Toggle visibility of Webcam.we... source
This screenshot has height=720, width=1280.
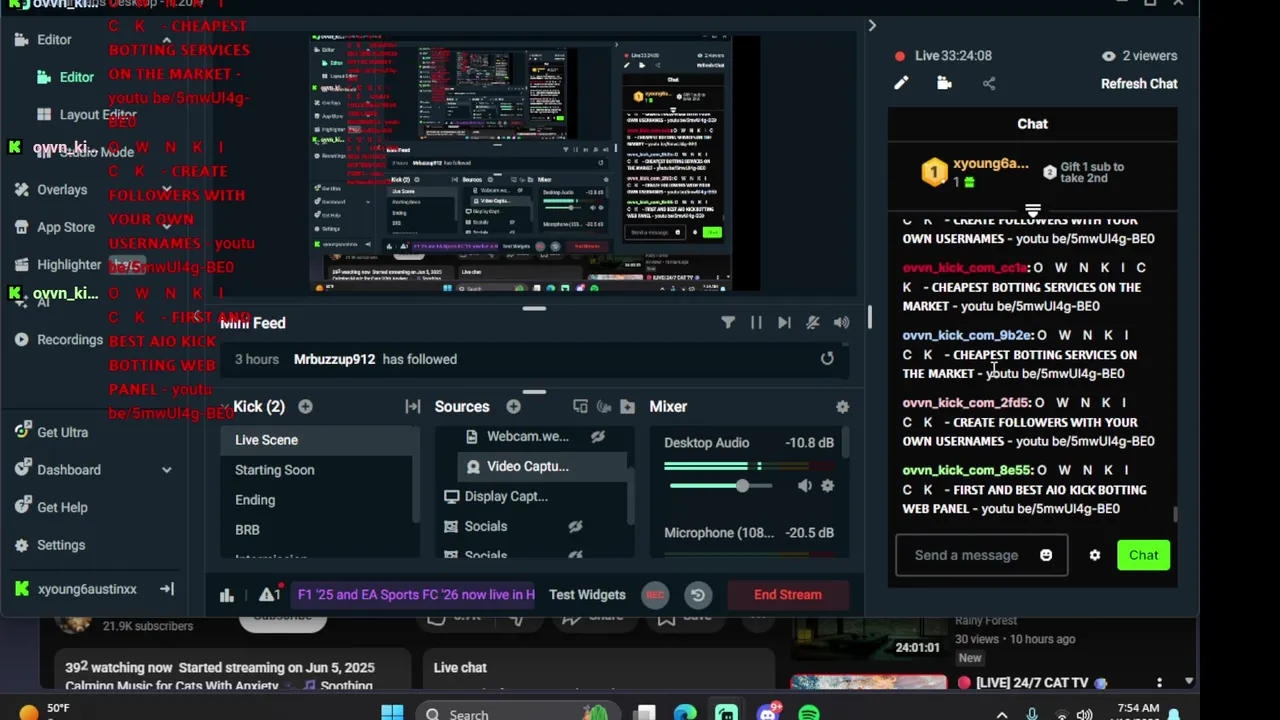point(597,436)
